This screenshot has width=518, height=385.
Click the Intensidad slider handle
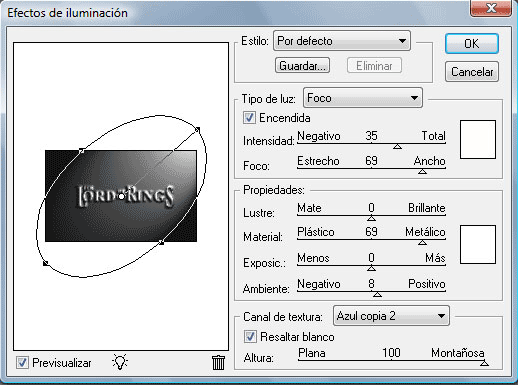(x=397, y=146)
